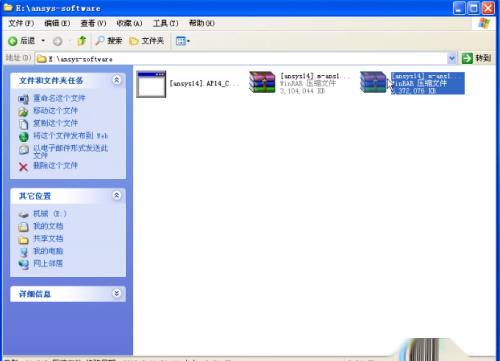Image resolution: width=500 pixels, height=361 pixels.
Task: Click the 我的文档 folder icon
Action: 23,227
